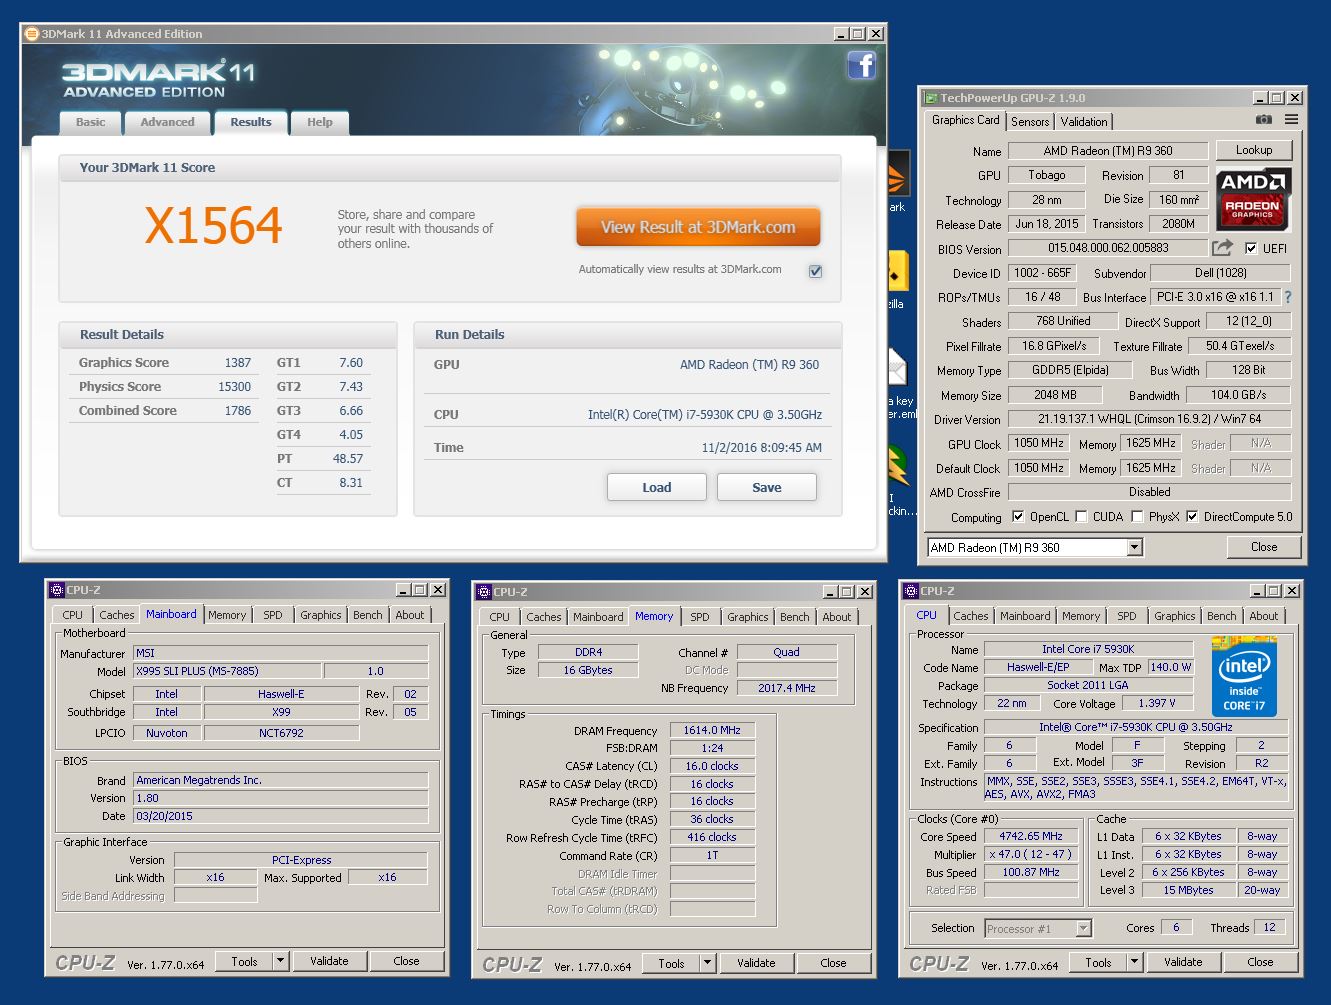The height and width of the screenshot is (1005, 1331).
Task: Click Close button in processor CPU-Z window
Action: (x=1260, y=962)
